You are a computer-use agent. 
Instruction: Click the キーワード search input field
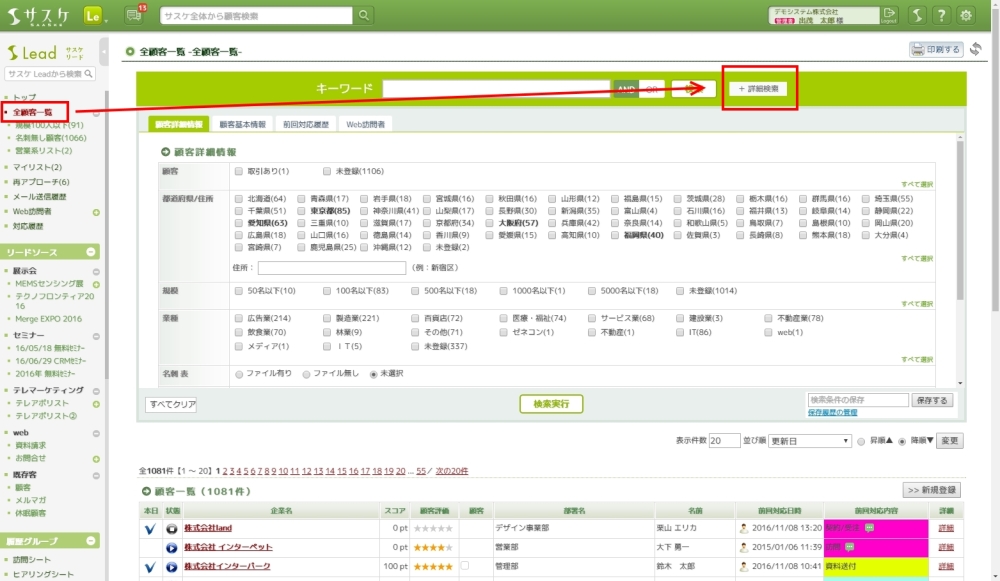tap(495, 89)
